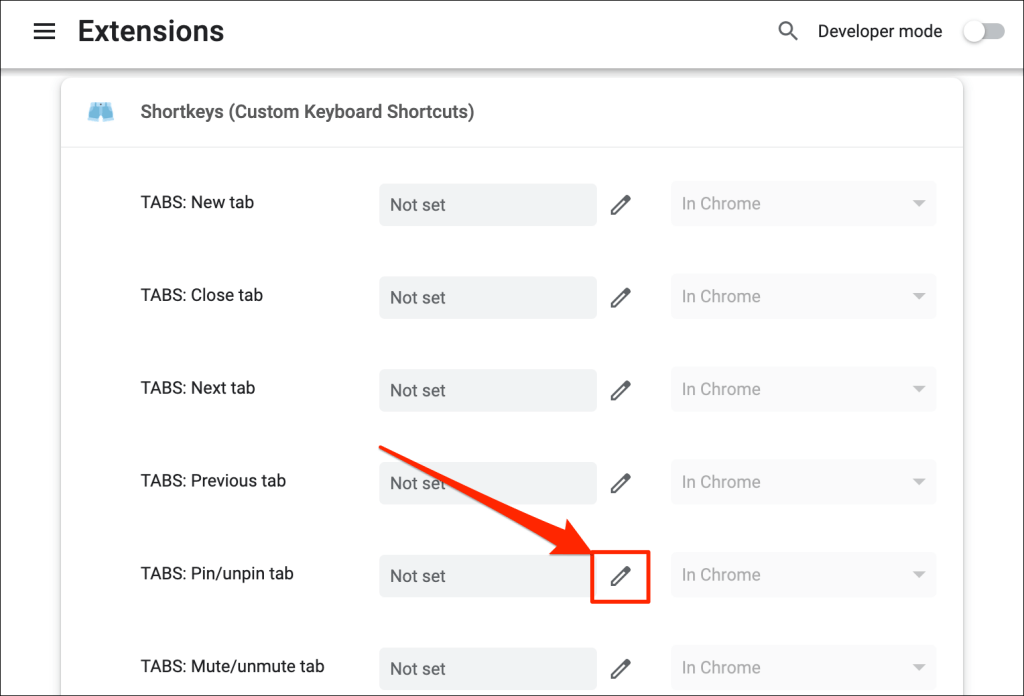Edit the highlighted Pin/unpin tab shortcut

click(620, 576)
